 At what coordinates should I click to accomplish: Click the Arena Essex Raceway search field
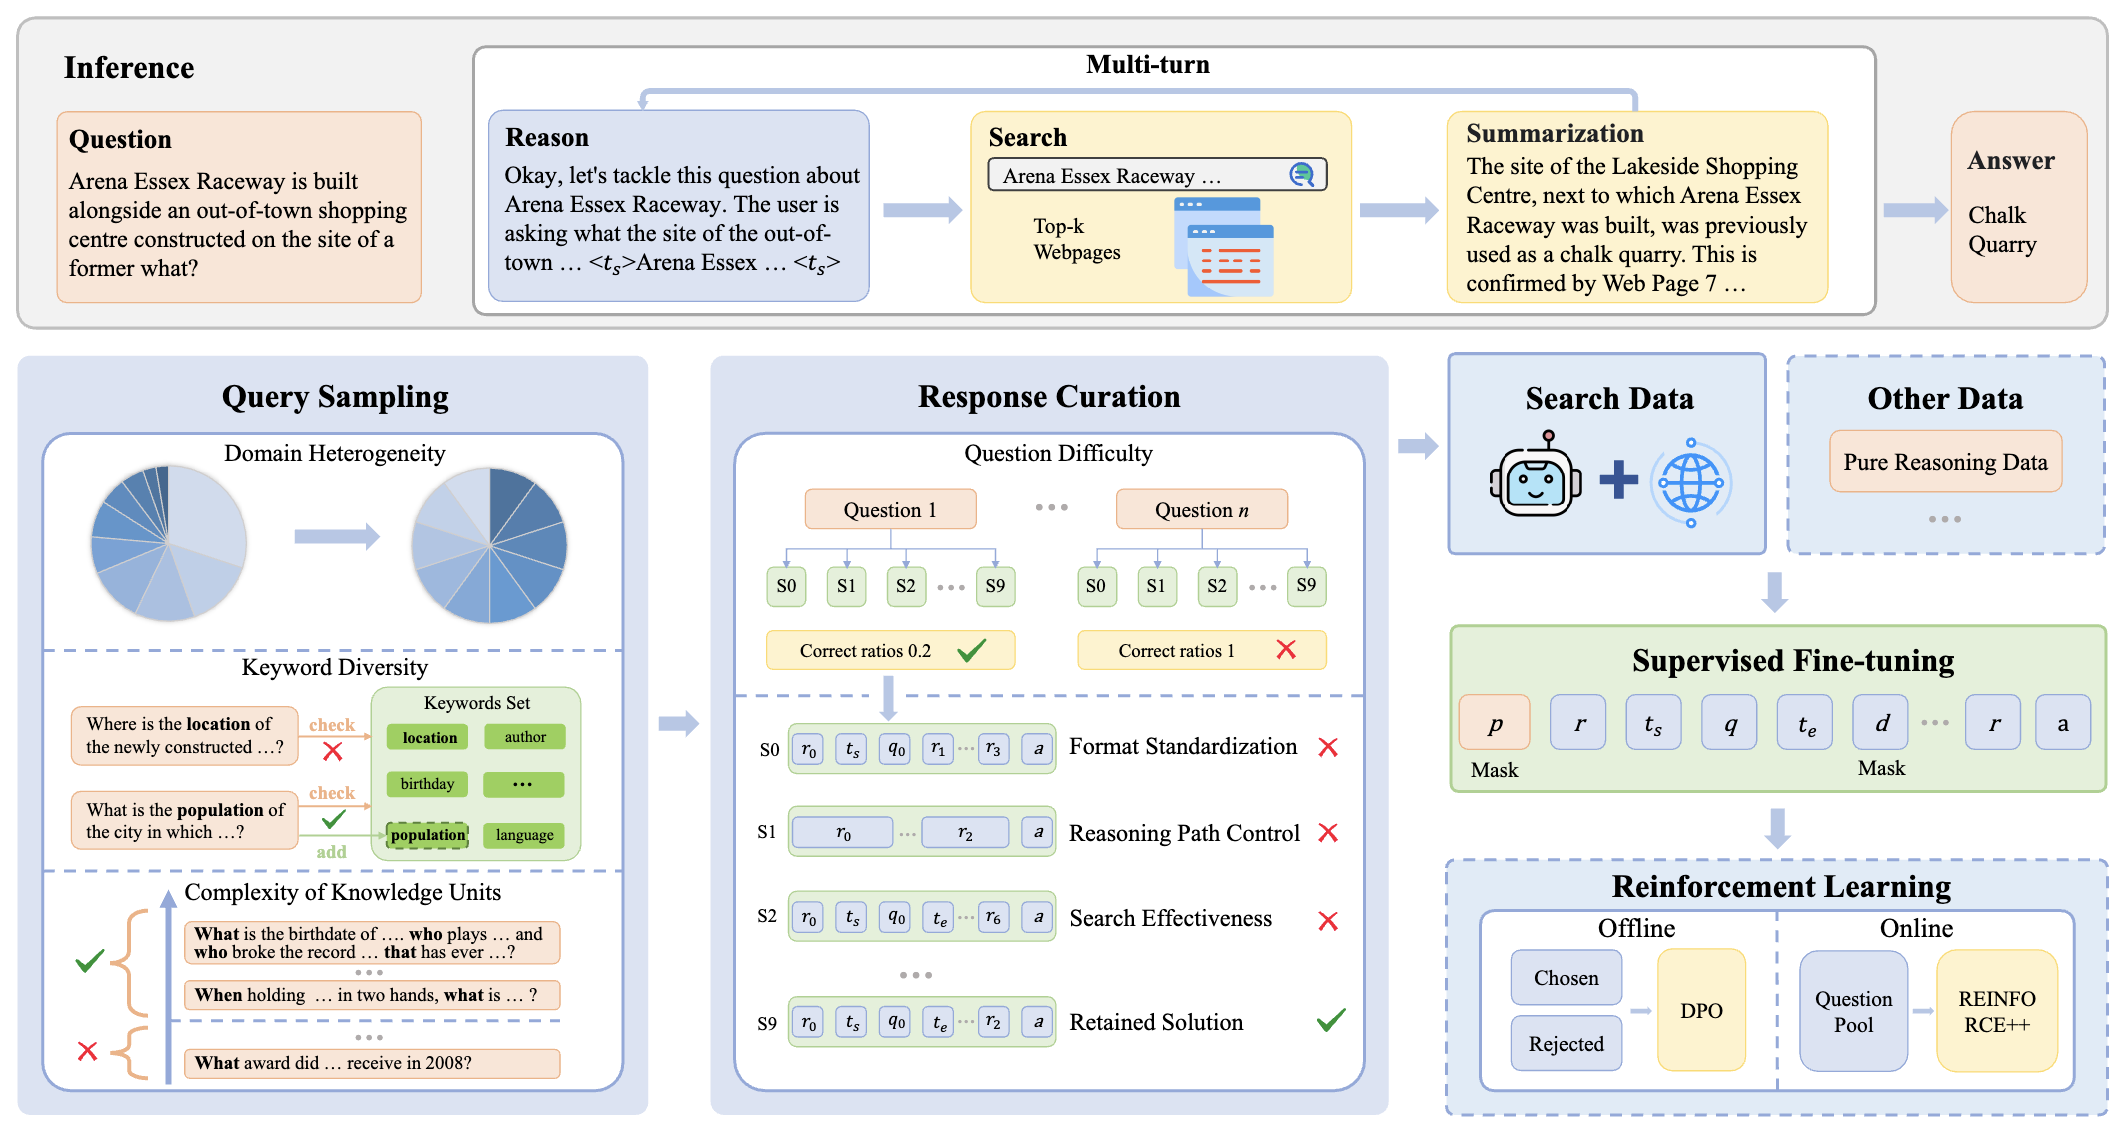coord(1157,175)
